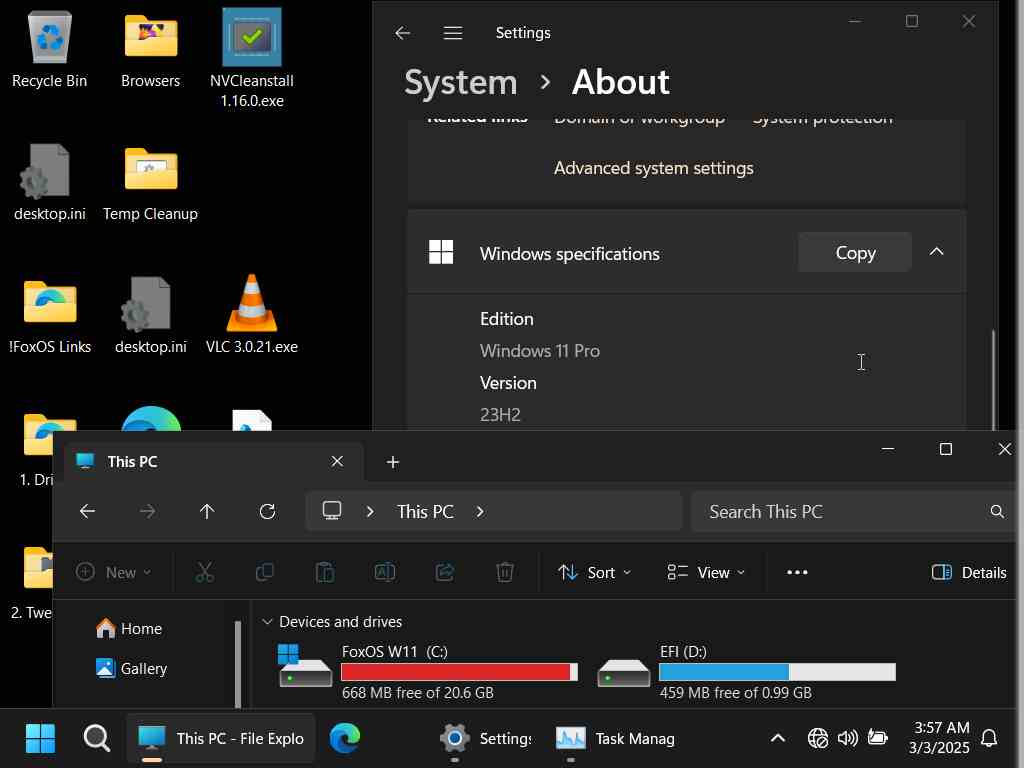This screenshot has width=1024, height=768.
Task: Select the !FoxOS Links folder icon
Action: tap(50, 316)
